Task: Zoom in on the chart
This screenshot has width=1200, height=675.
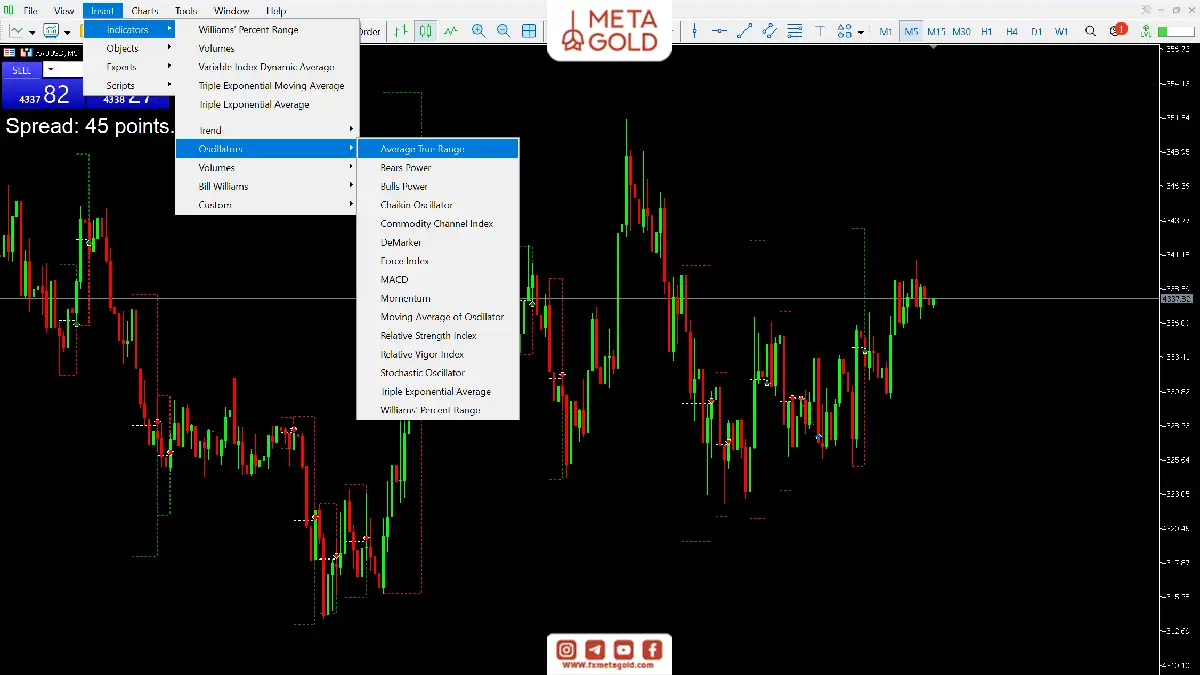Action: (x=478, y=31)
